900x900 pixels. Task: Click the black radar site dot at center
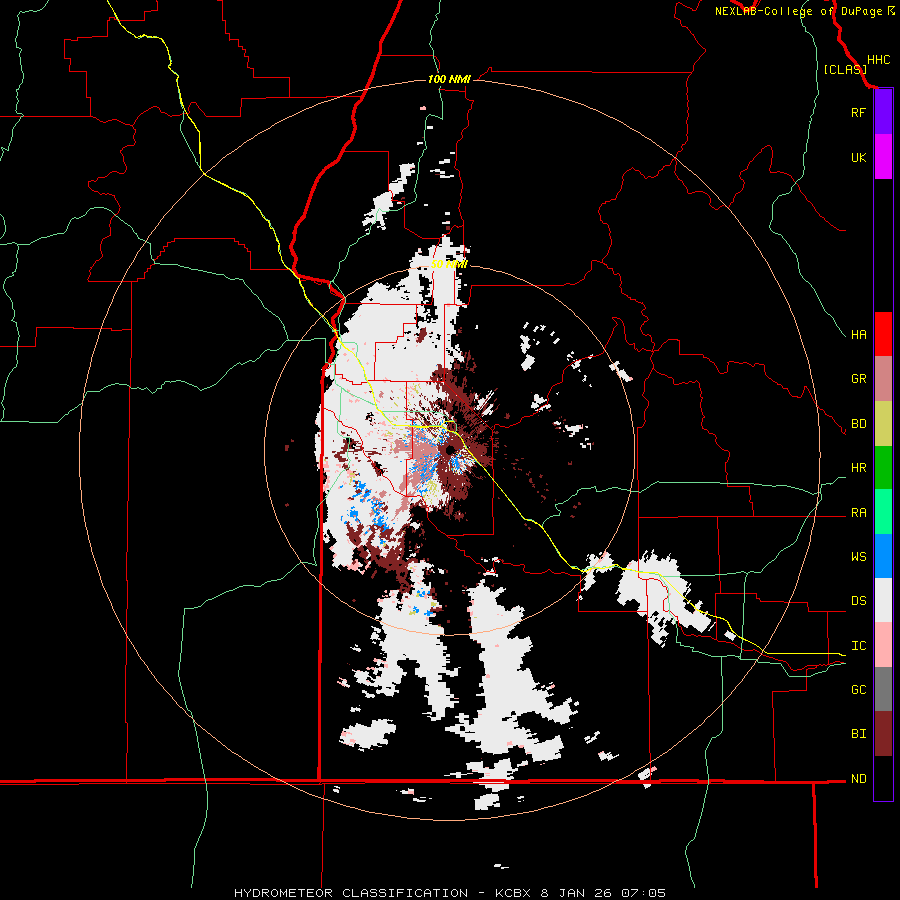tap(451, 449)
